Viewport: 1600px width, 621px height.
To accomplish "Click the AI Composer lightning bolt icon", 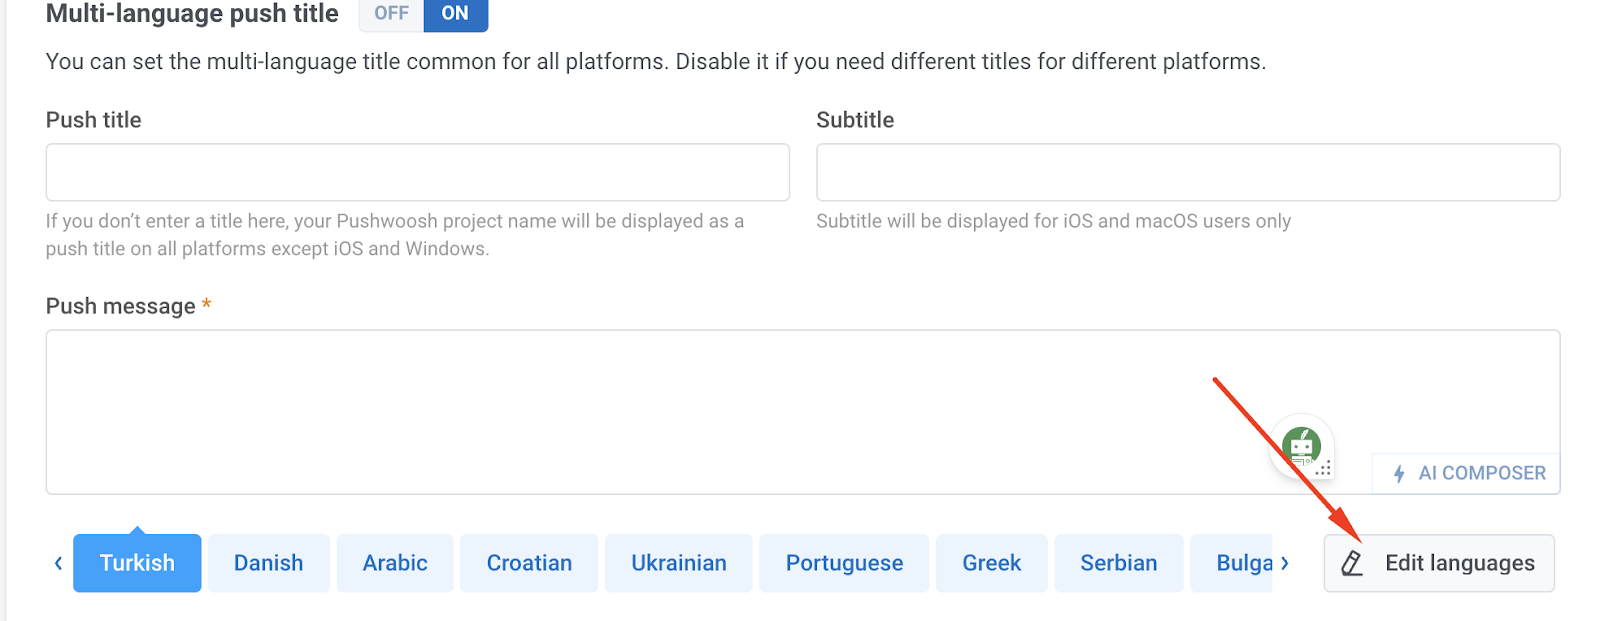I will 1399,474.
